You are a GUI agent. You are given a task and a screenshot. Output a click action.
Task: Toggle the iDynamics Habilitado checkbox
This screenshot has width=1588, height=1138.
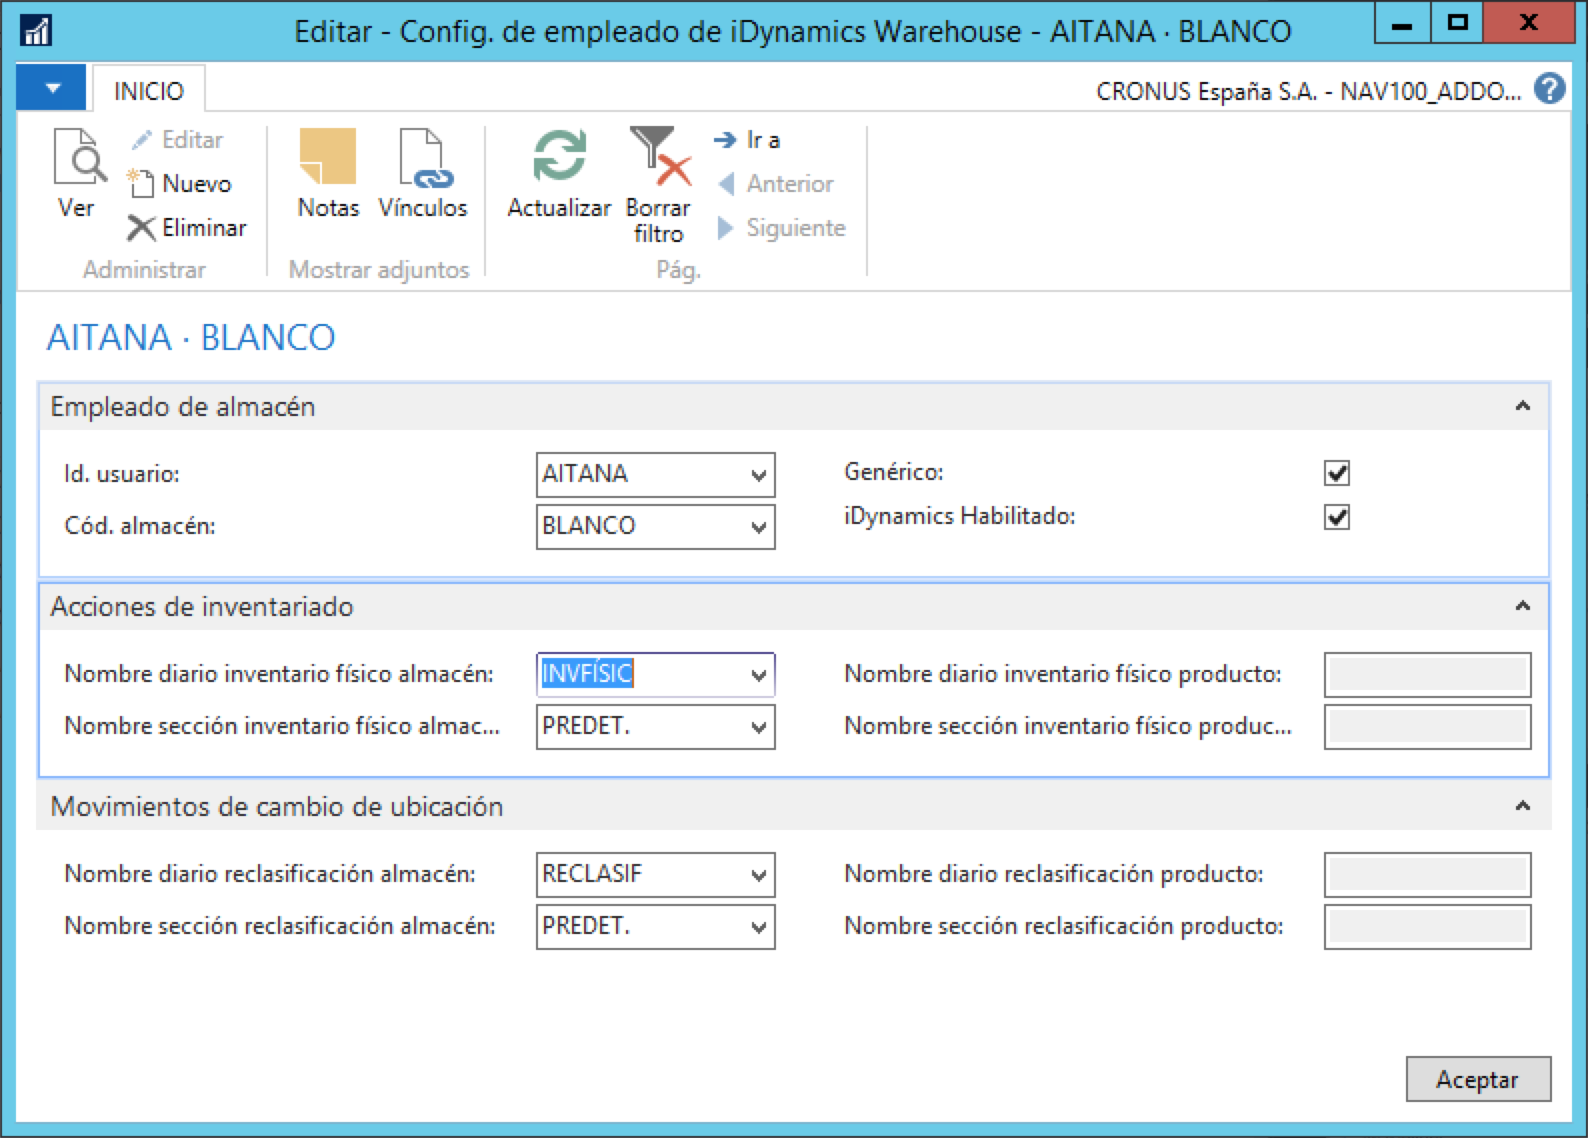coord(1337,517)
